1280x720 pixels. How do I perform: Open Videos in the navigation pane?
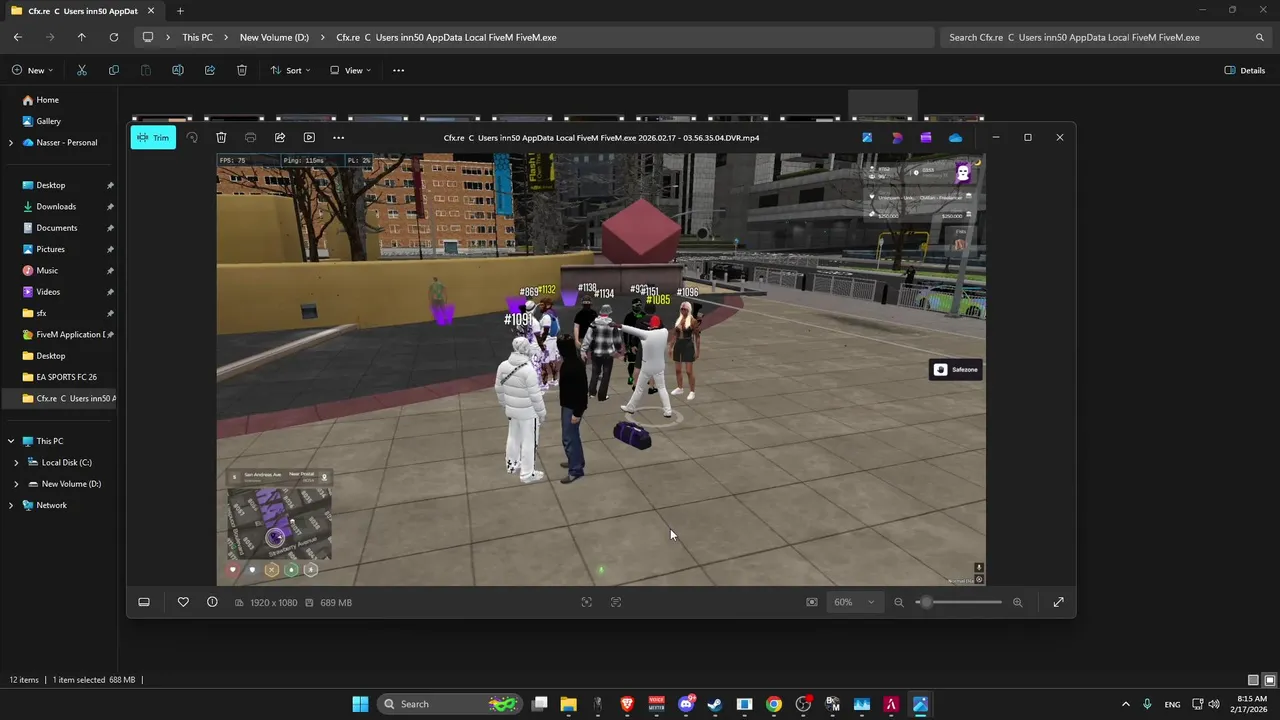pyautogui.click(x=48, y=292)
